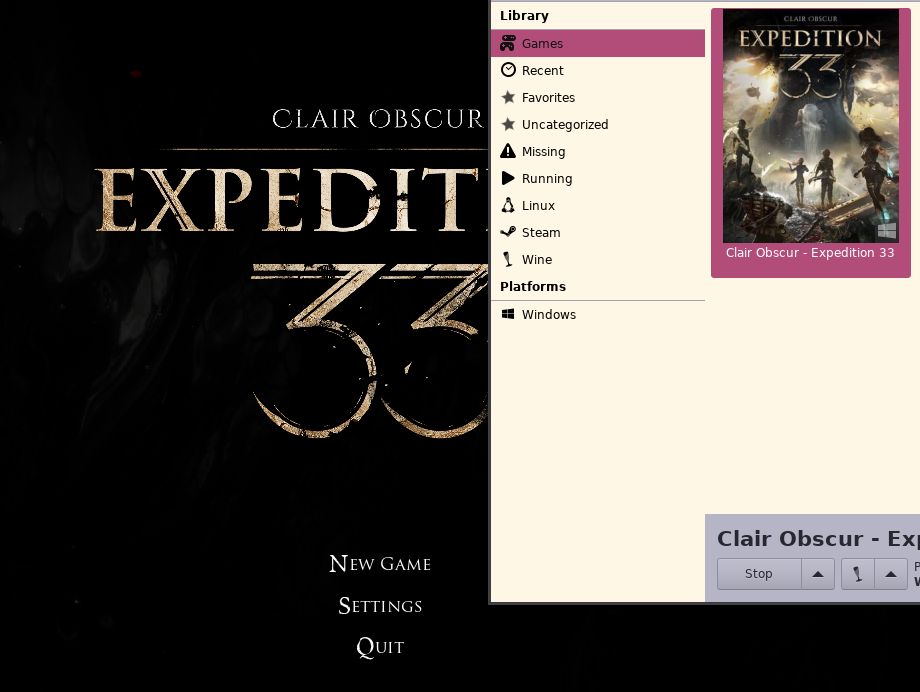Image resolution: width=920 pixels, height=692 pixels.
Task: Show Uncategorized games
Action: pyautogui.click(x=598, y=124)
